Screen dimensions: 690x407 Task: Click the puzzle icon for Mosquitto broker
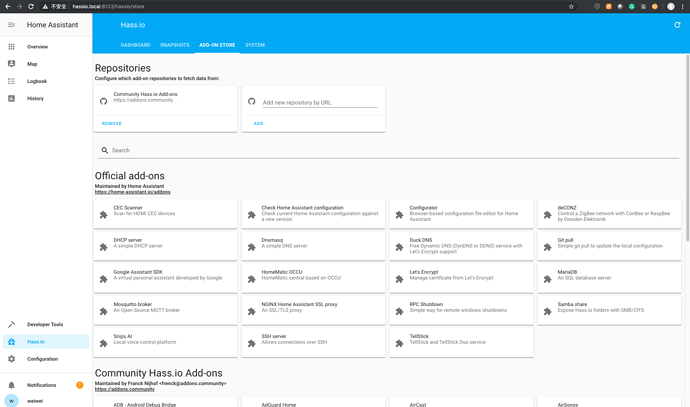point(103,311)
